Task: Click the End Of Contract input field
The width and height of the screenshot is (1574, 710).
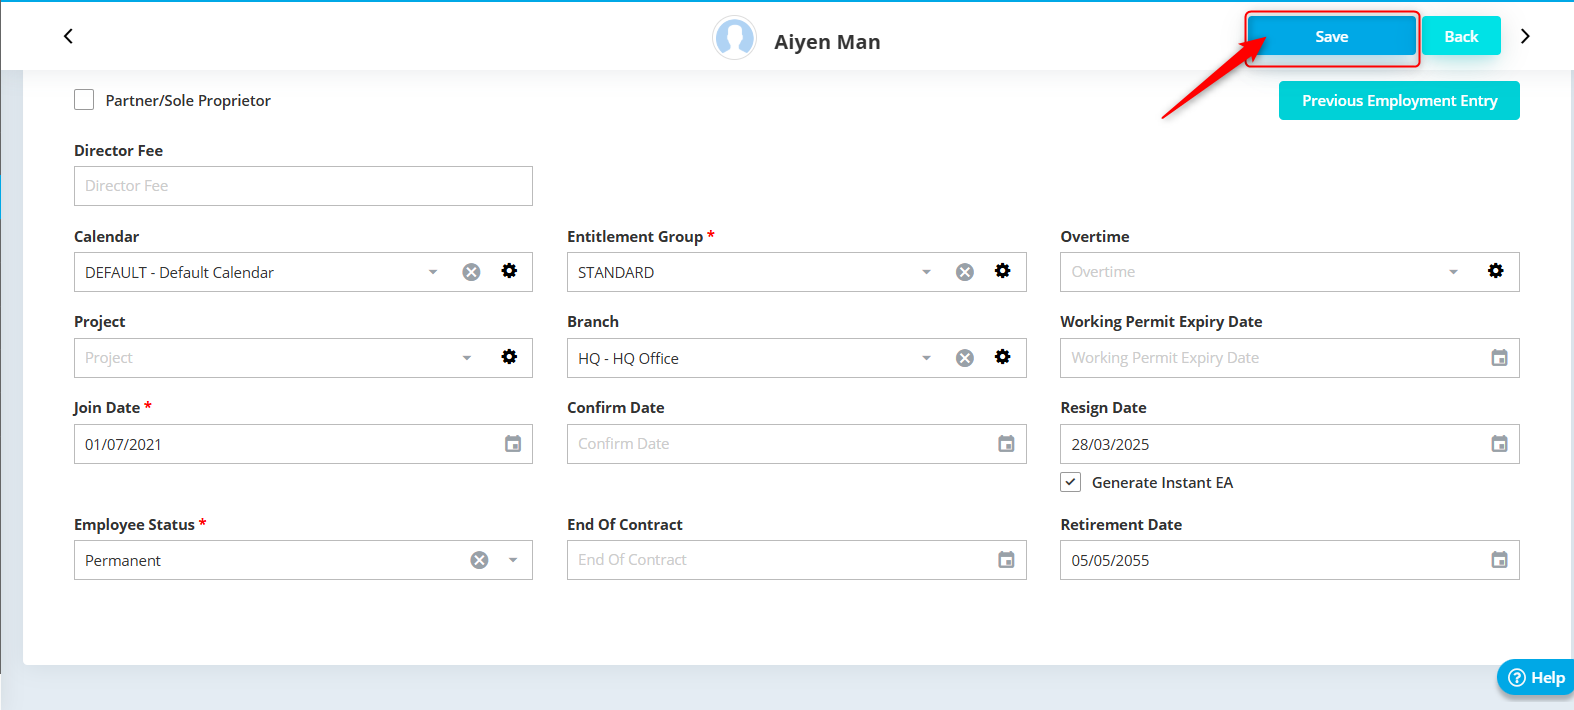Action: tap(796, 560)
